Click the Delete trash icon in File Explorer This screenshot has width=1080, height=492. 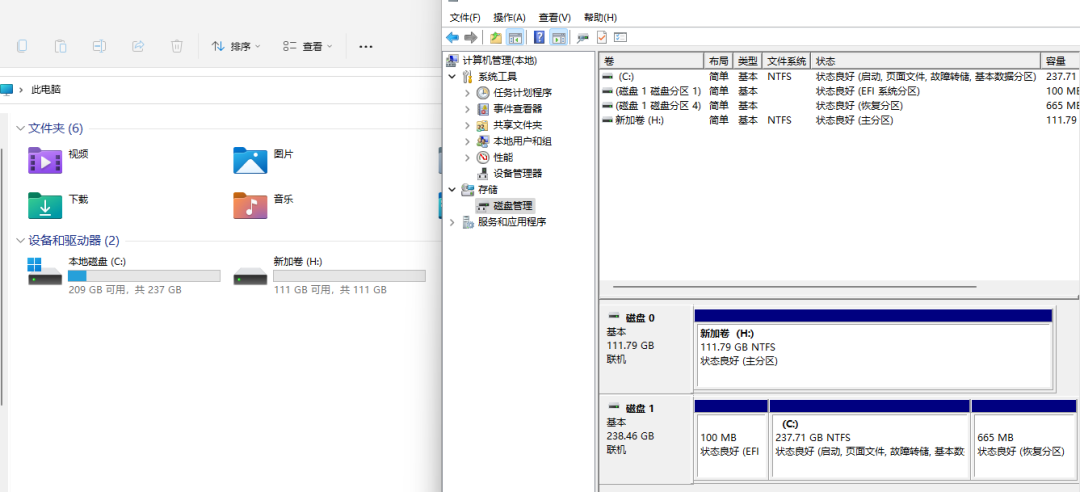(x=177, y=46)
